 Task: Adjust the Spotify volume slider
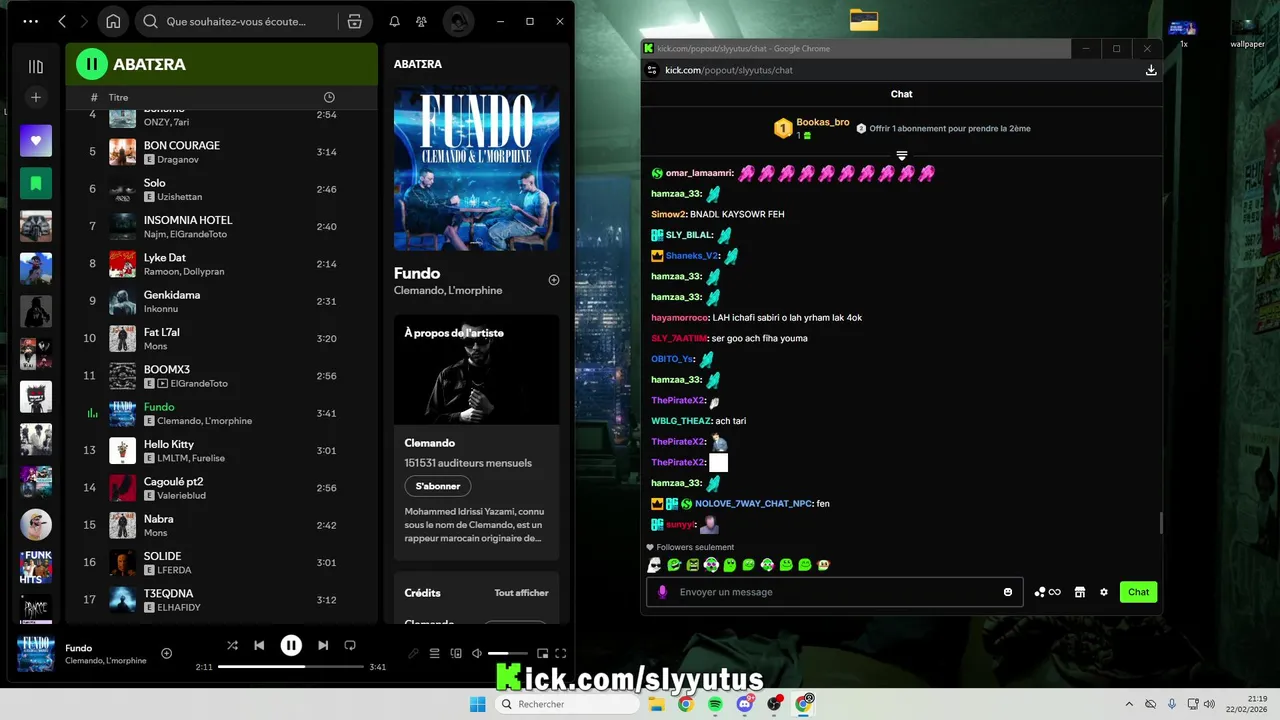tap(507, 654)
